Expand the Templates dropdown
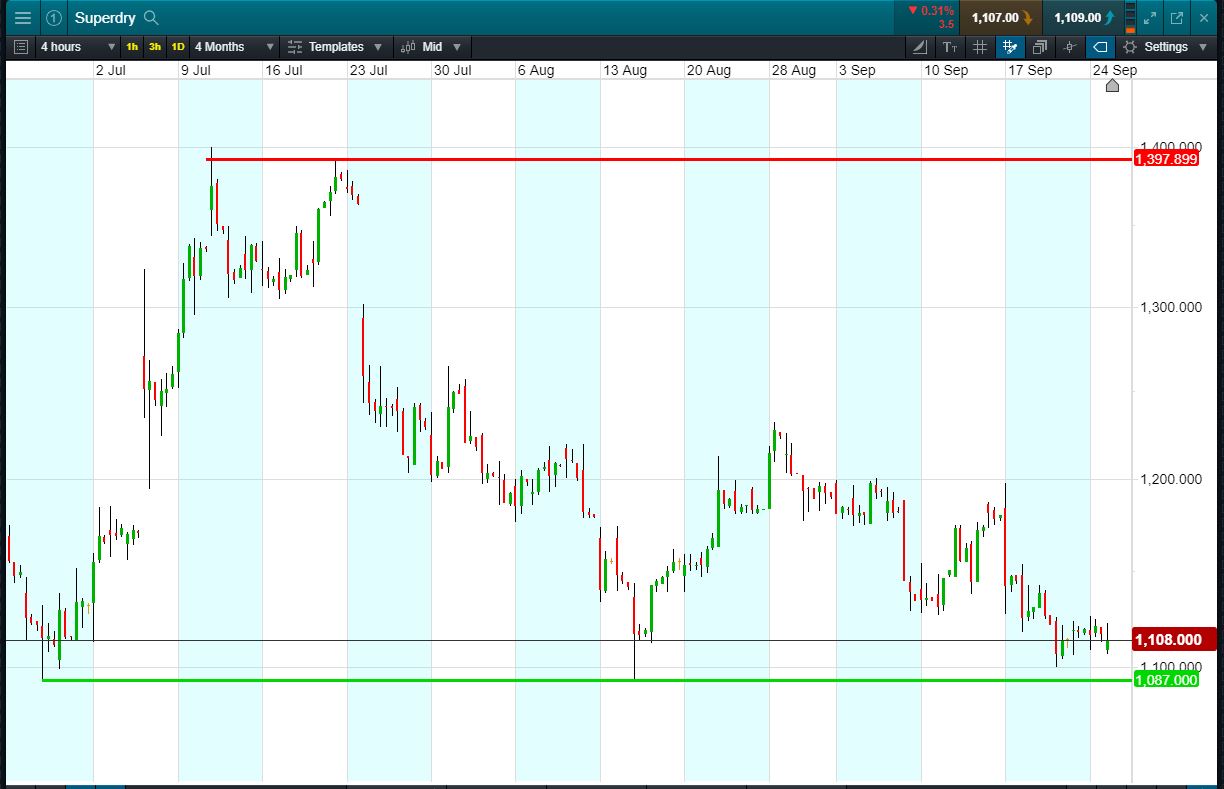This screenshot has height=789, width=1224. (336, 47)
